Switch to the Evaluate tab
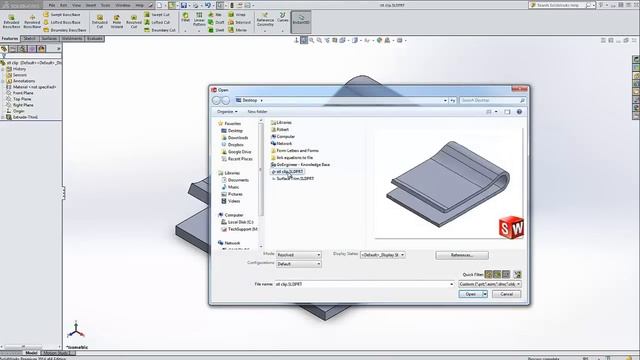The height and width of the screenshot is (360, 640). pos(94,39)
